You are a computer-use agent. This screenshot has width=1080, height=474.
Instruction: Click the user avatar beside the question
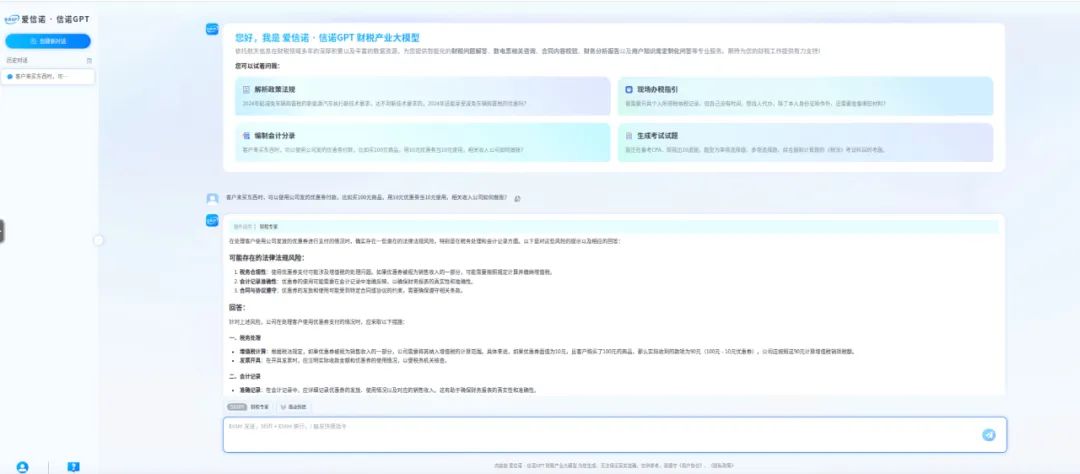(212, 198)
